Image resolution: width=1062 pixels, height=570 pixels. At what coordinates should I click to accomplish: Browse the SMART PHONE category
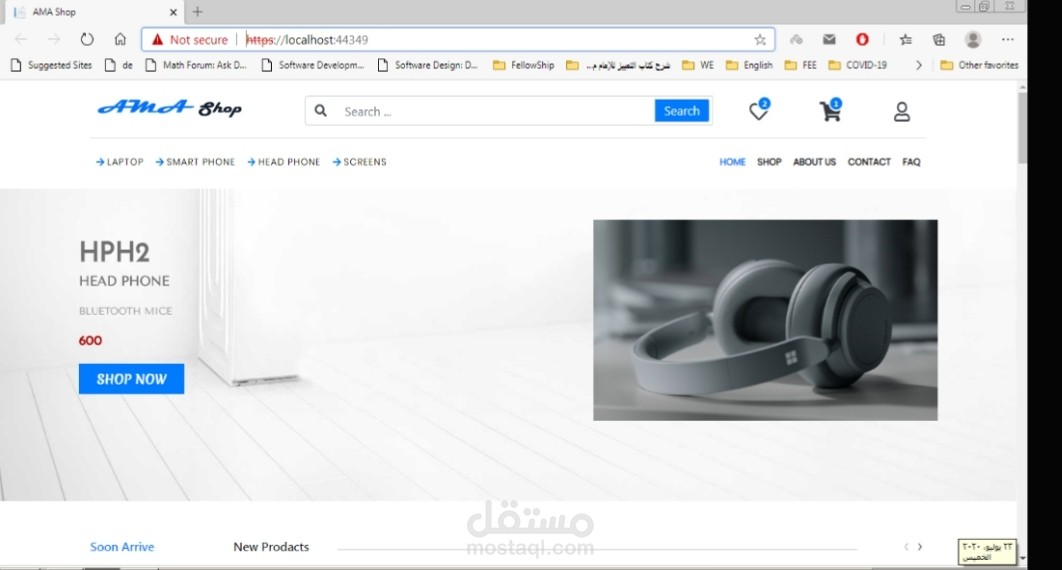[x=195, y=162]
